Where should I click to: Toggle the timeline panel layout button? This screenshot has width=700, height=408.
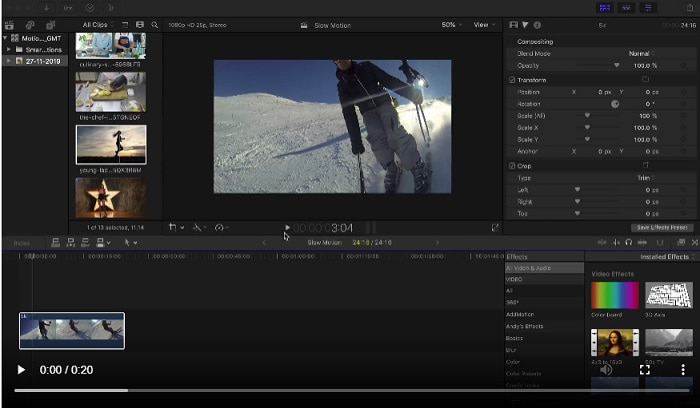click(626, 8)
